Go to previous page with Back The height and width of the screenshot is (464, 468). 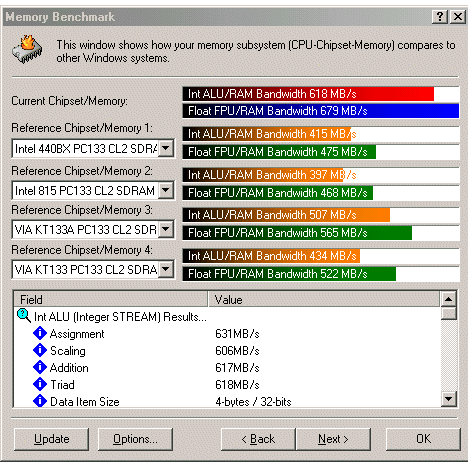(258, 439)
